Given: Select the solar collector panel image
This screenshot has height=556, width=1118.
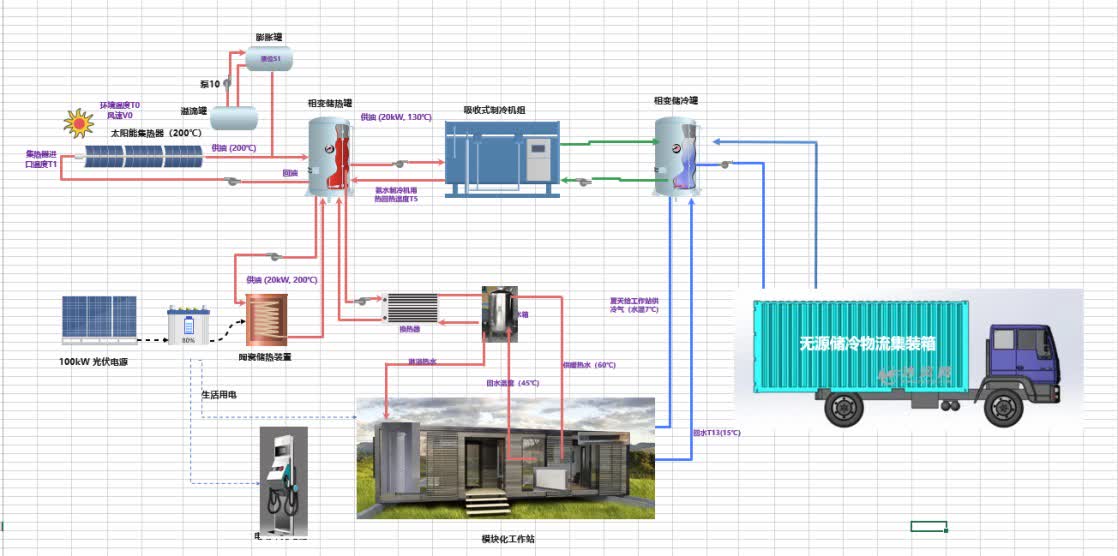Looking at the screenshot, I should tap(143, 156).
